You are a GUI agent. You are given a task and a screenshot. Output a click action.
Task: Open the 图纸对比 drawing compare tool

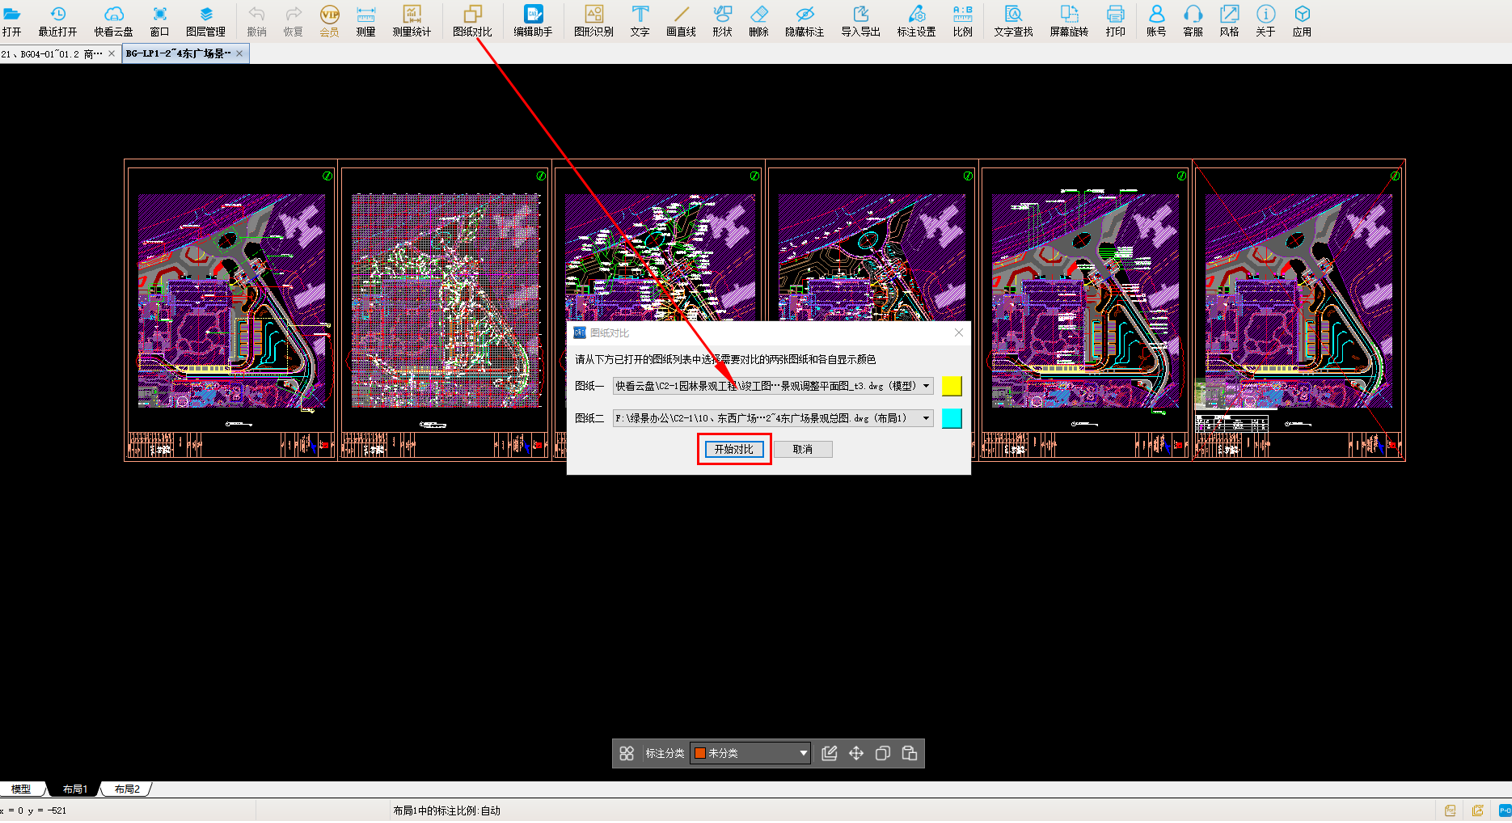point(472,20)
